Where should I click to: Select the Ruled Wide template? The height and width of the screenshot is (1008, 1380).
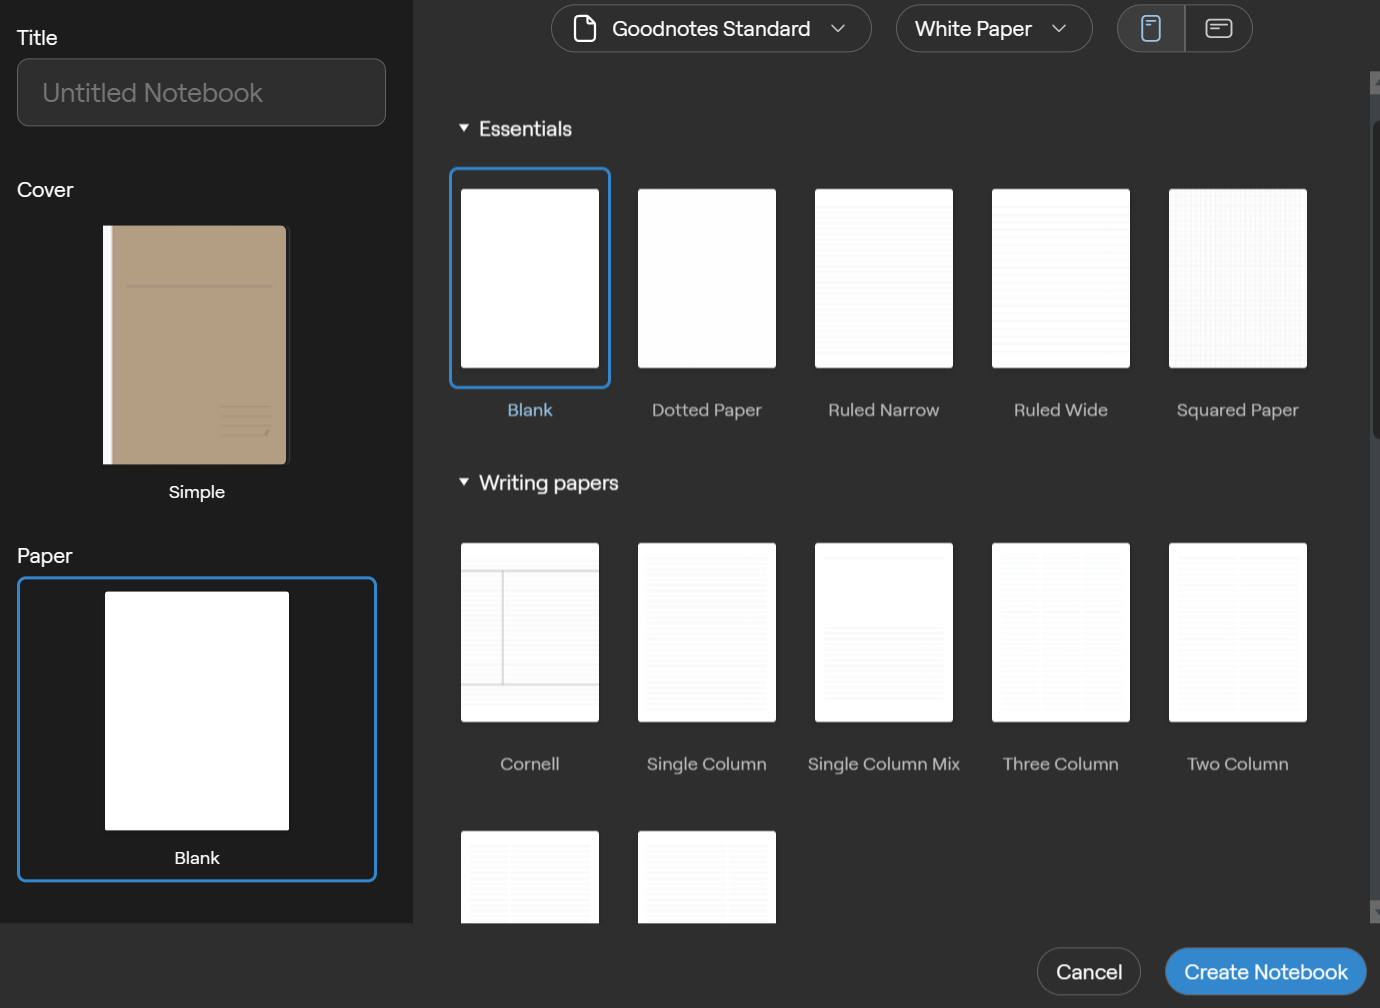[x=1060, y=278]
